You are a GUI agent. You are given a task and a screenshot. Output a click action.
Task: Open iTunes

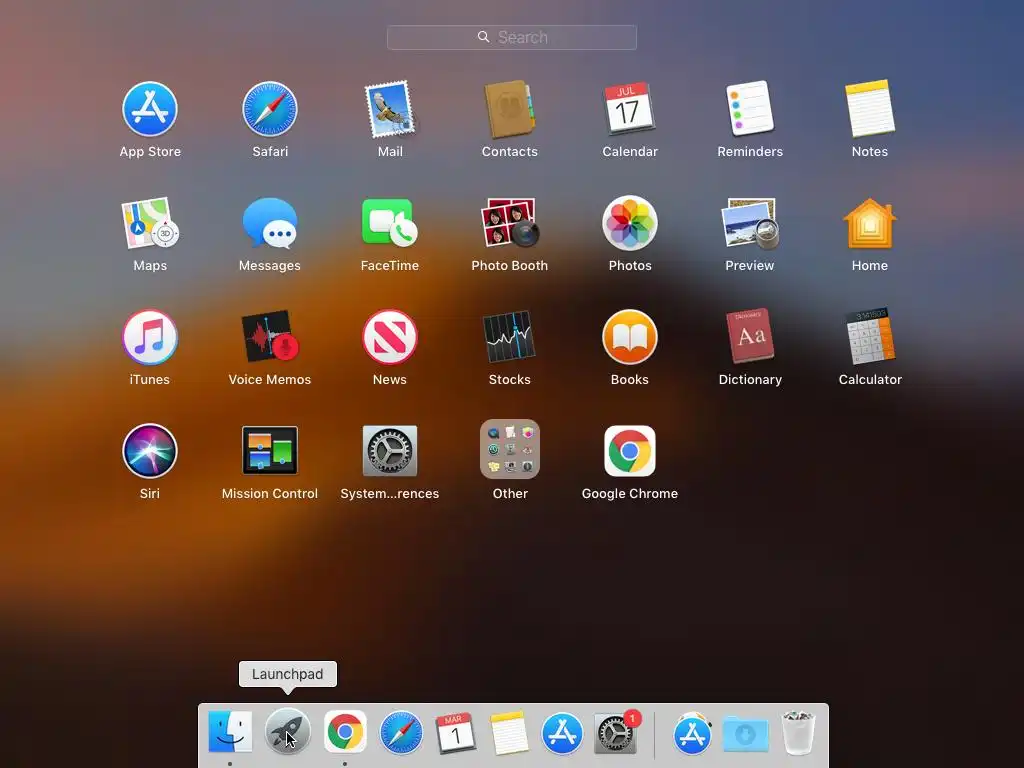[x=150, y=338]
